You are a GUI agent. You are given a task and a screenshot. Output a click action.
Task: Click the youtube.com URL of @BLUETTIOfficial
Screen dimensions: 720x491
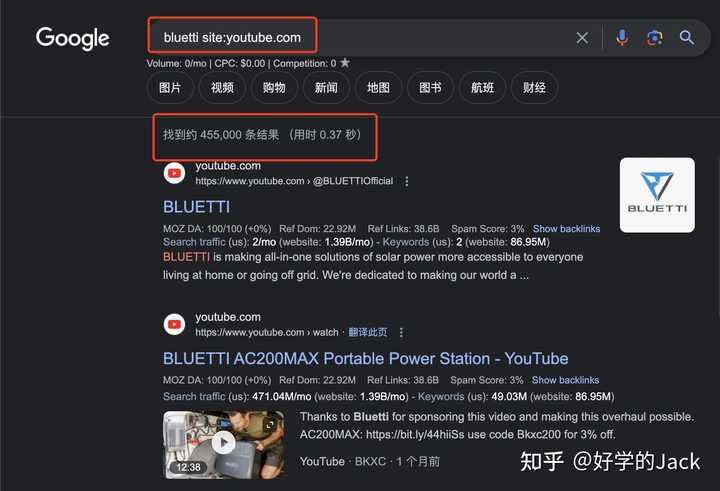point(294,181)
